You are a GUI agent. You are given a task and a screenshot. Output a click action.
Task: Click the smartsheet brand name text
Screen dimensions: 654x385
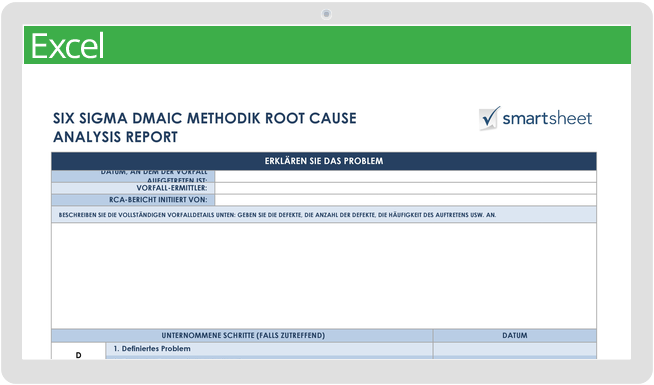pyautogui.click(x=547, y=118)
